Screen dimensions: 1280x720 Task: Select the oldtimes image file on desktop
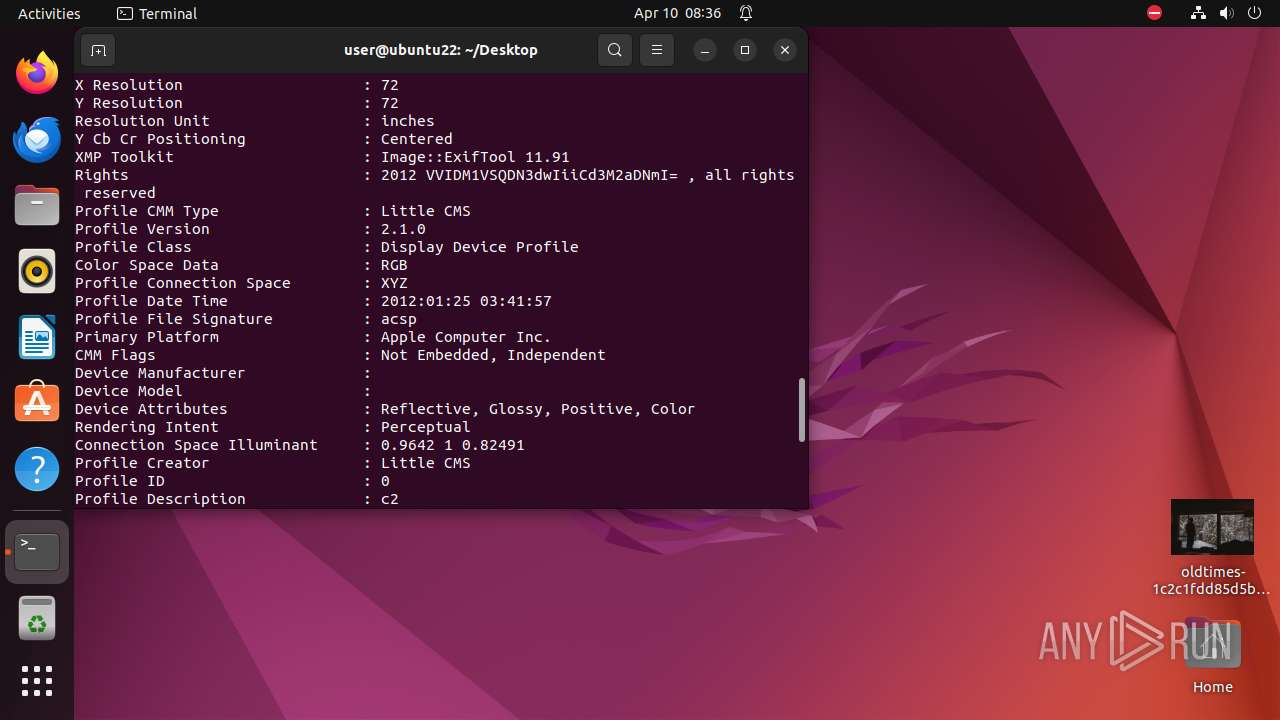pyautogui.click(x=1212, y=548)
